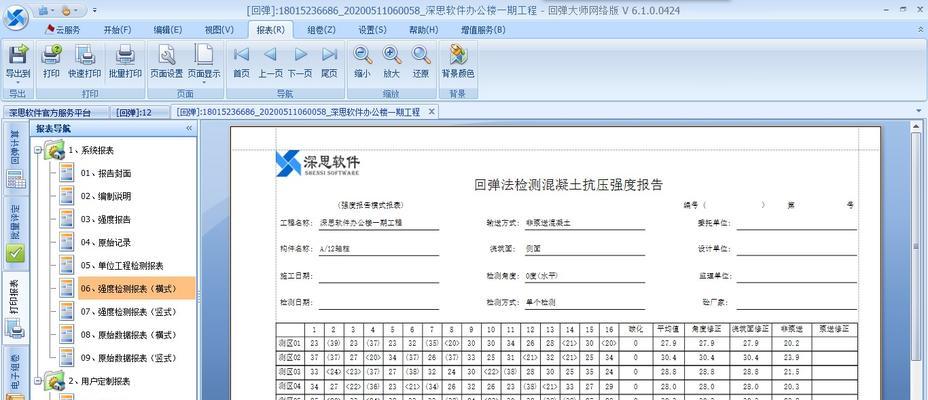
Task: Click the 检测角度 value 0度(水平)
Action: coord(542,276)
